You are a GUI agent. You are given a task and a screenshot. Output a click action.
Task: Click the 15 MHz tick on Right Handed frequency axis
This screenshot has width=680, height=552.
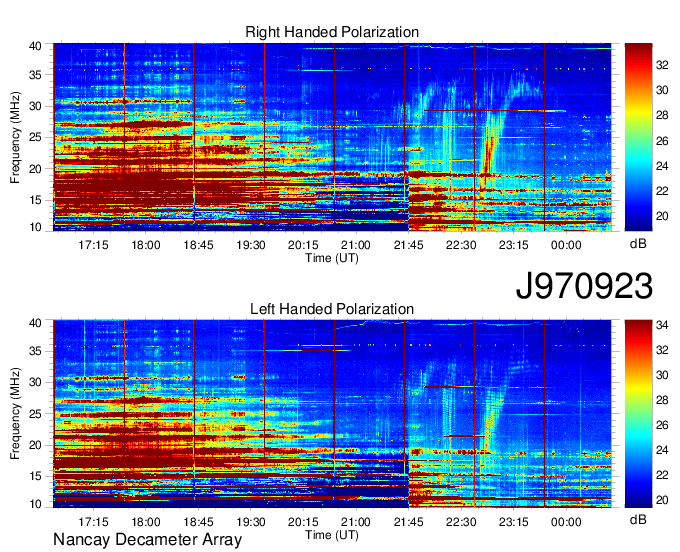click(x=35, y=200)
